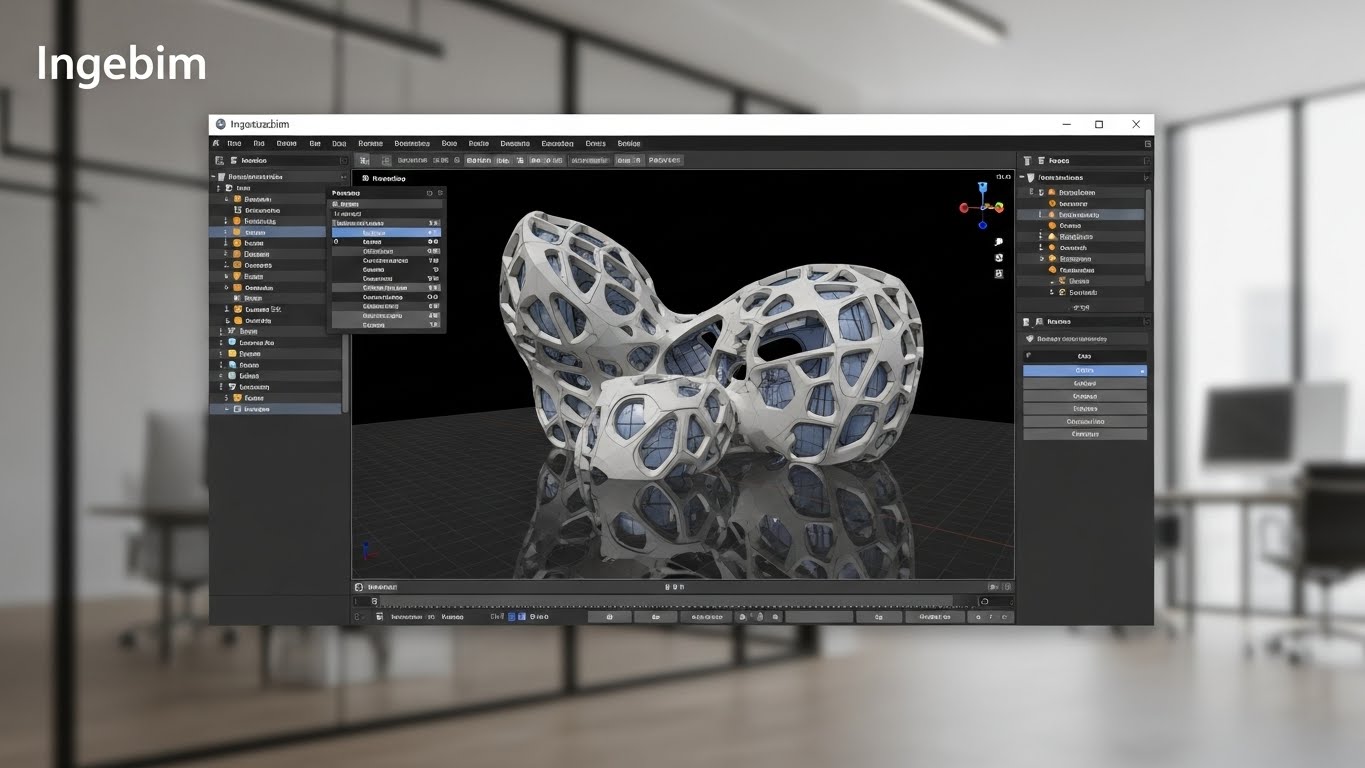Viewport: 1365px width, 768px height.
Task: Click the blue Z-axis handle on the orientation gizmo
Action: tap(983, 186)
